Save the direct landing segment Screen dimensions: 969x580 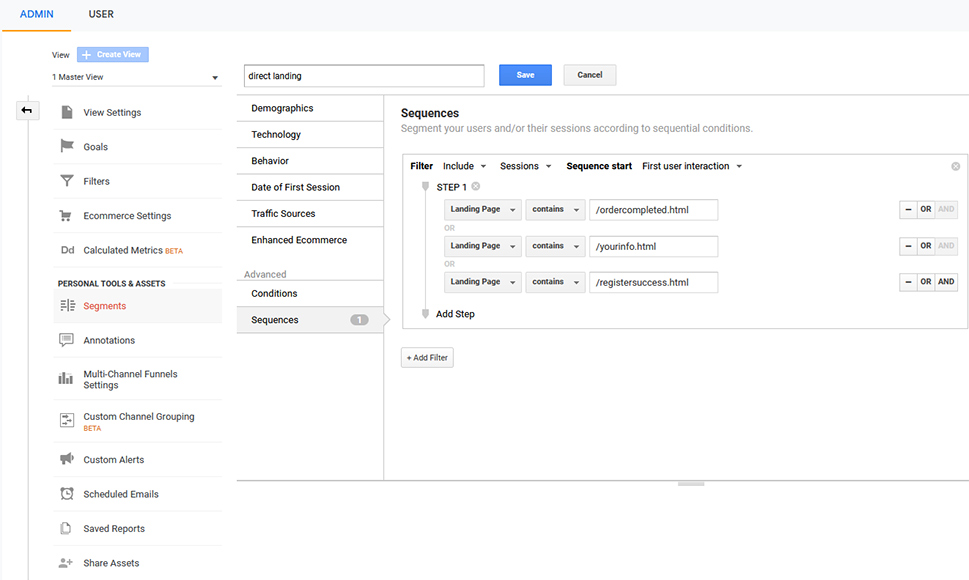coord(525,75)
